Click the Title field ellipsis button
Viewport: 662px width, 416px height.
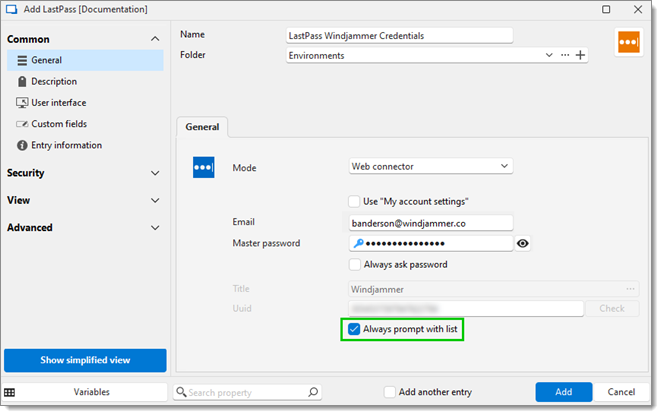click(x=630, y=289)
